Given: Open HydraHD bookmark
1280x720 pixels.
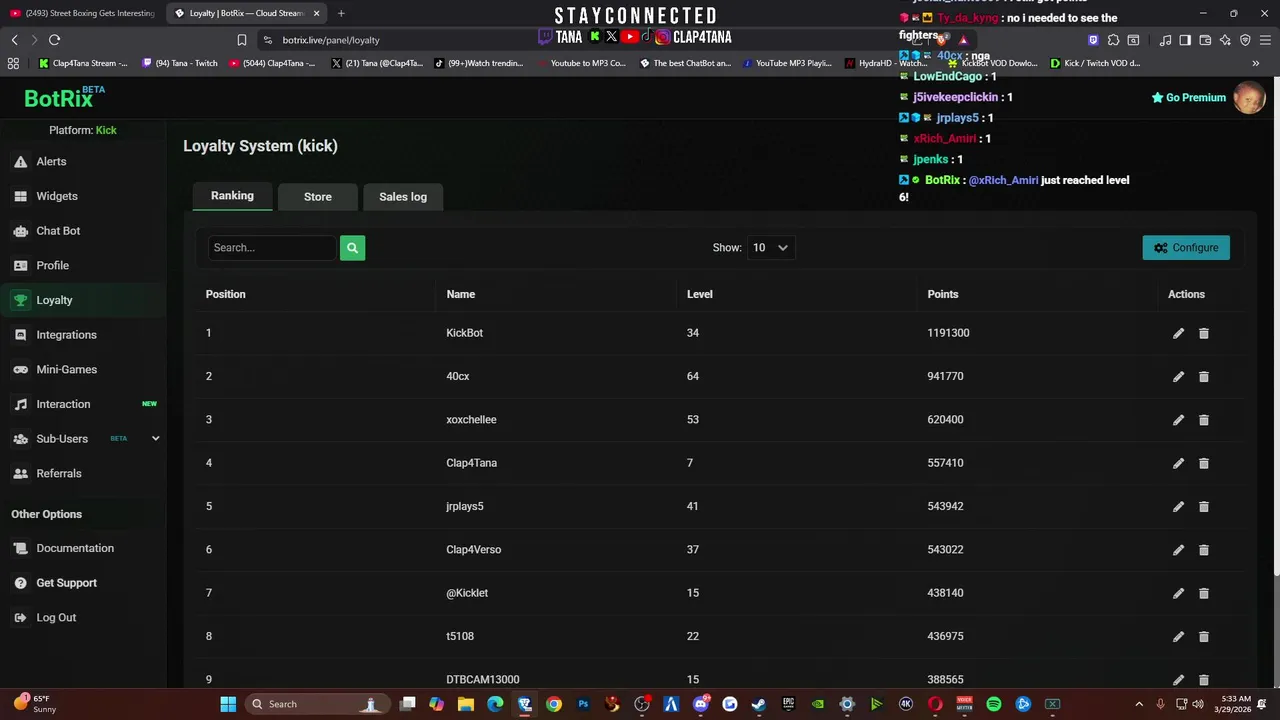Looking at the screenshot, I should tap(886, 63).
